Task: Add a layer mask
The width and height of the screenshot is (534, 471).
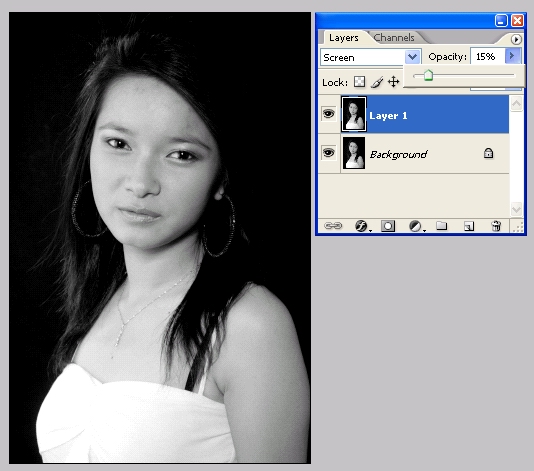Action: pyautogui.click(x=388, y=226)
